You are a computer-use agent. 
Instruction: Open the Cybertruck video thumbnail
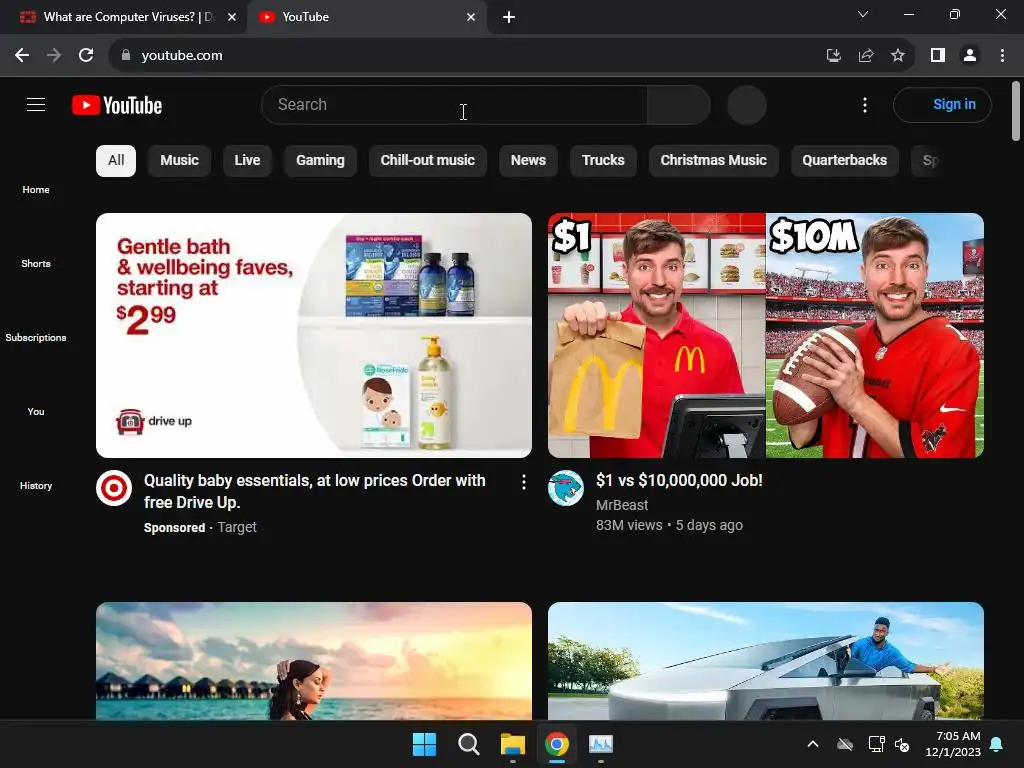pos(766,661)
